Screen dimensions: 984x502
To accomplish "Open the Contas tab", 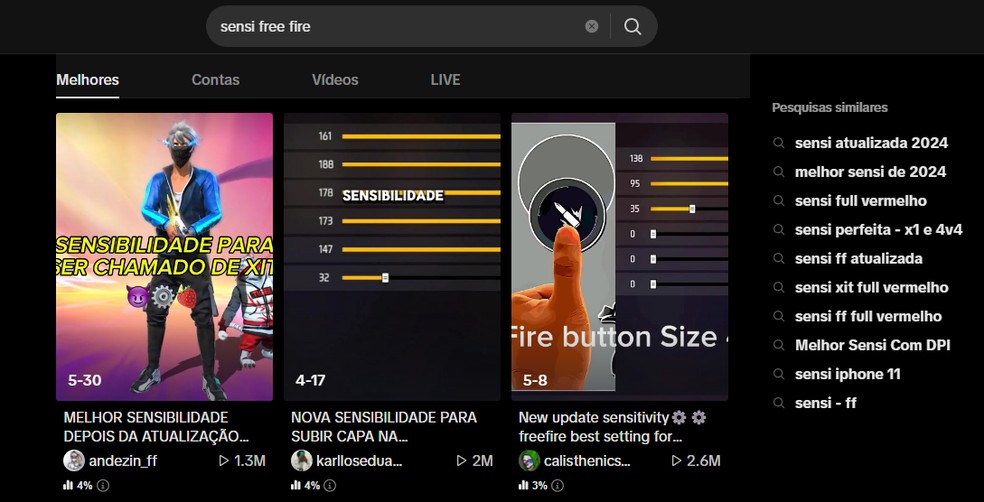I will tap(215, 80).
